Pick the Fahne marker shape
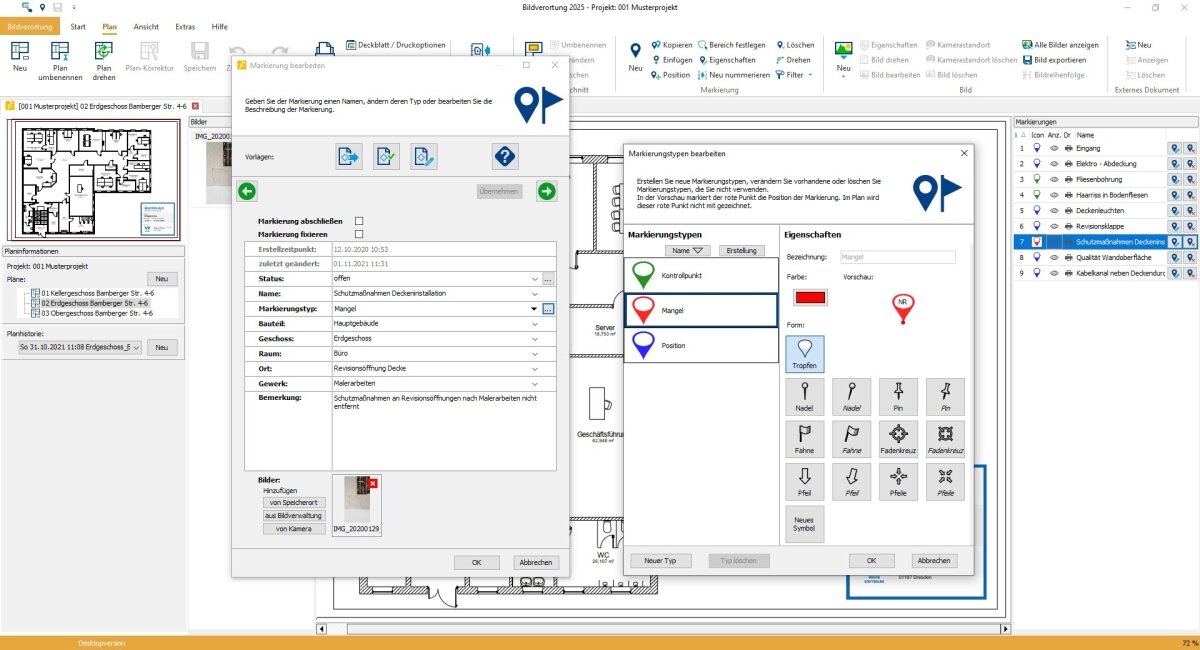The image size is (1200, 650). (x=805, y=440)
